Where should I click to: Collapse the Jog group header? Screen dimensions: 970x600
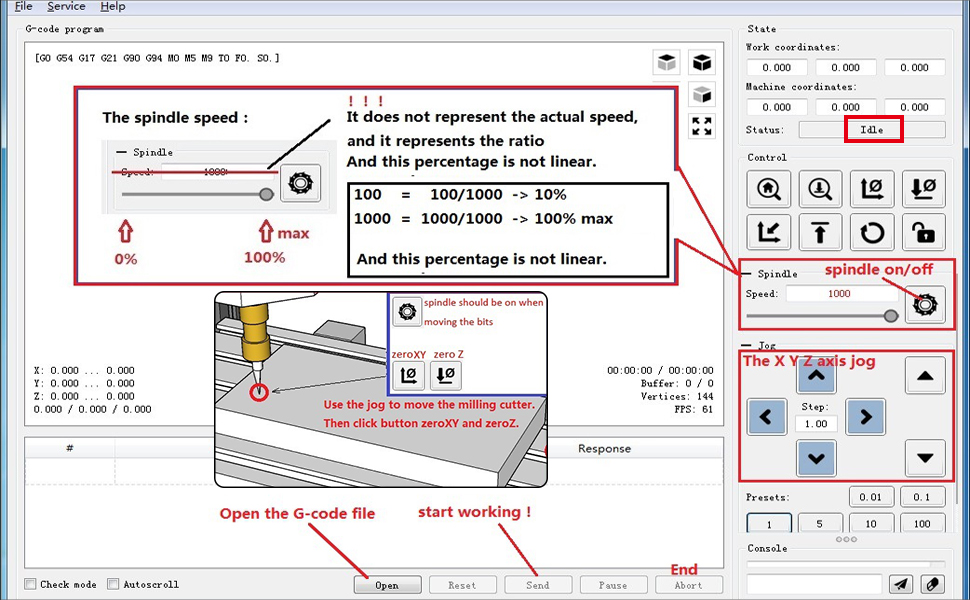(748, 344)
